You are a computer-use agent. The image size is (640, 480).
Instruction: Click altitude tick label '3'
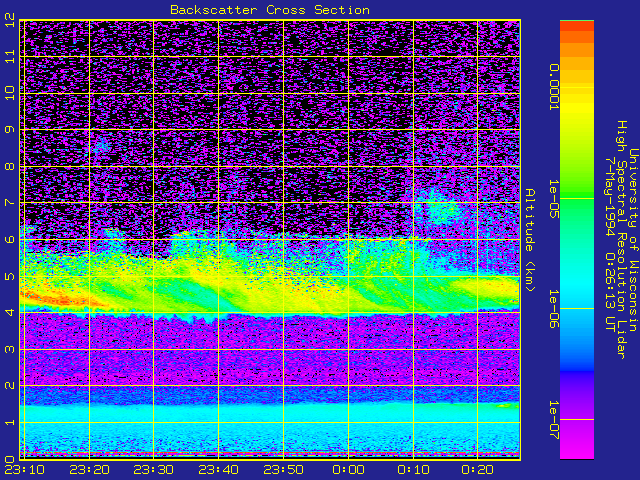(x=11, y=349)
